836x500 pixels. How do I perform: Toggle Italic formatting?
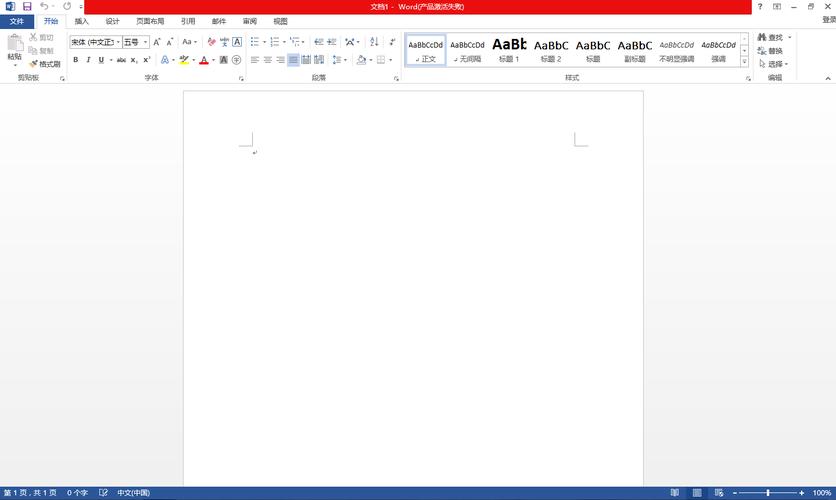pyautogui.click(x=89, y=60)
